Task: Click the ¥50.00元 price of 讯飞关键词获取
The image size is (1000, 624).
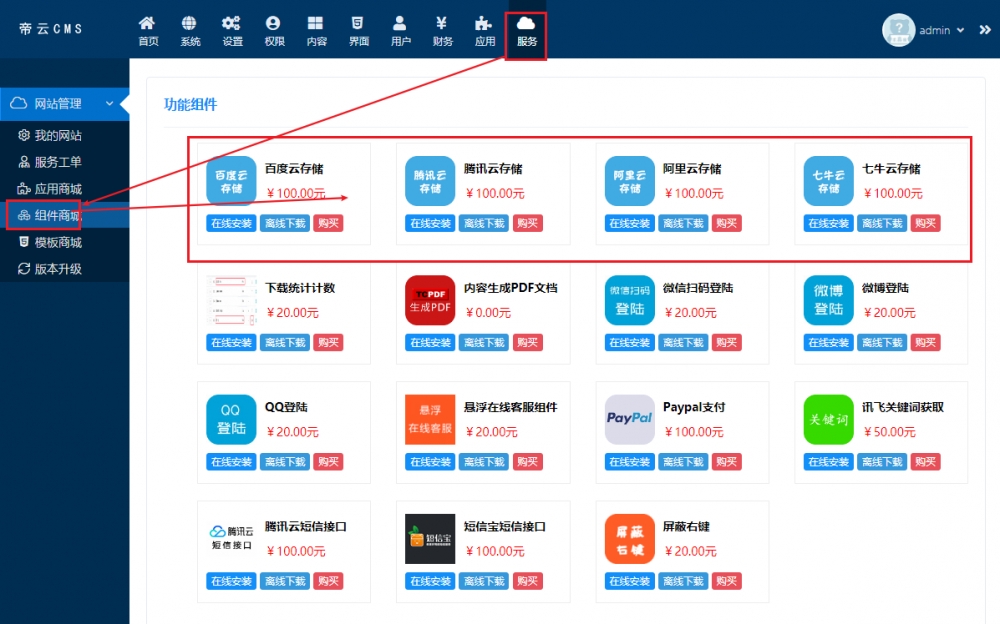Action: click(x=889, y=432)
